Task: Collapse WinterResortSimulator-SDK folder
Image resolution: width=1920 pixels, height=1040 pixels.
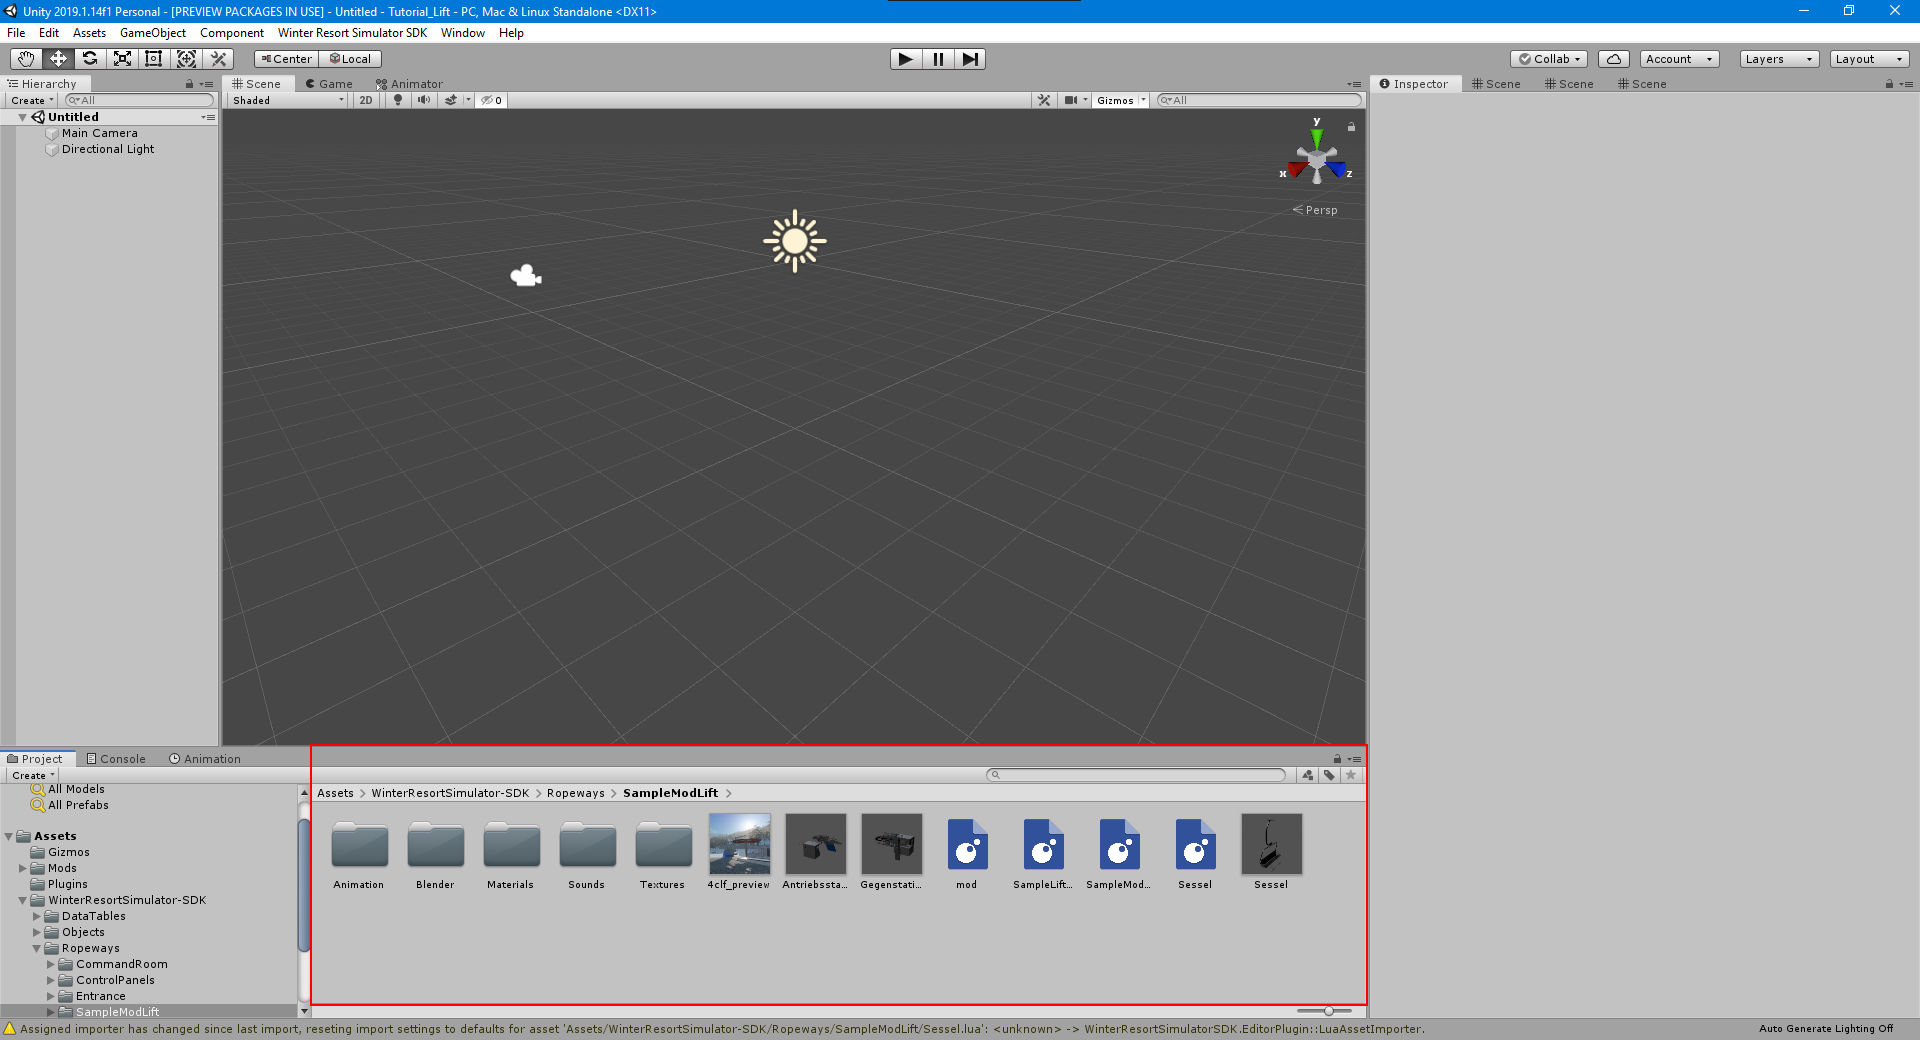Action: pos(22,900)
